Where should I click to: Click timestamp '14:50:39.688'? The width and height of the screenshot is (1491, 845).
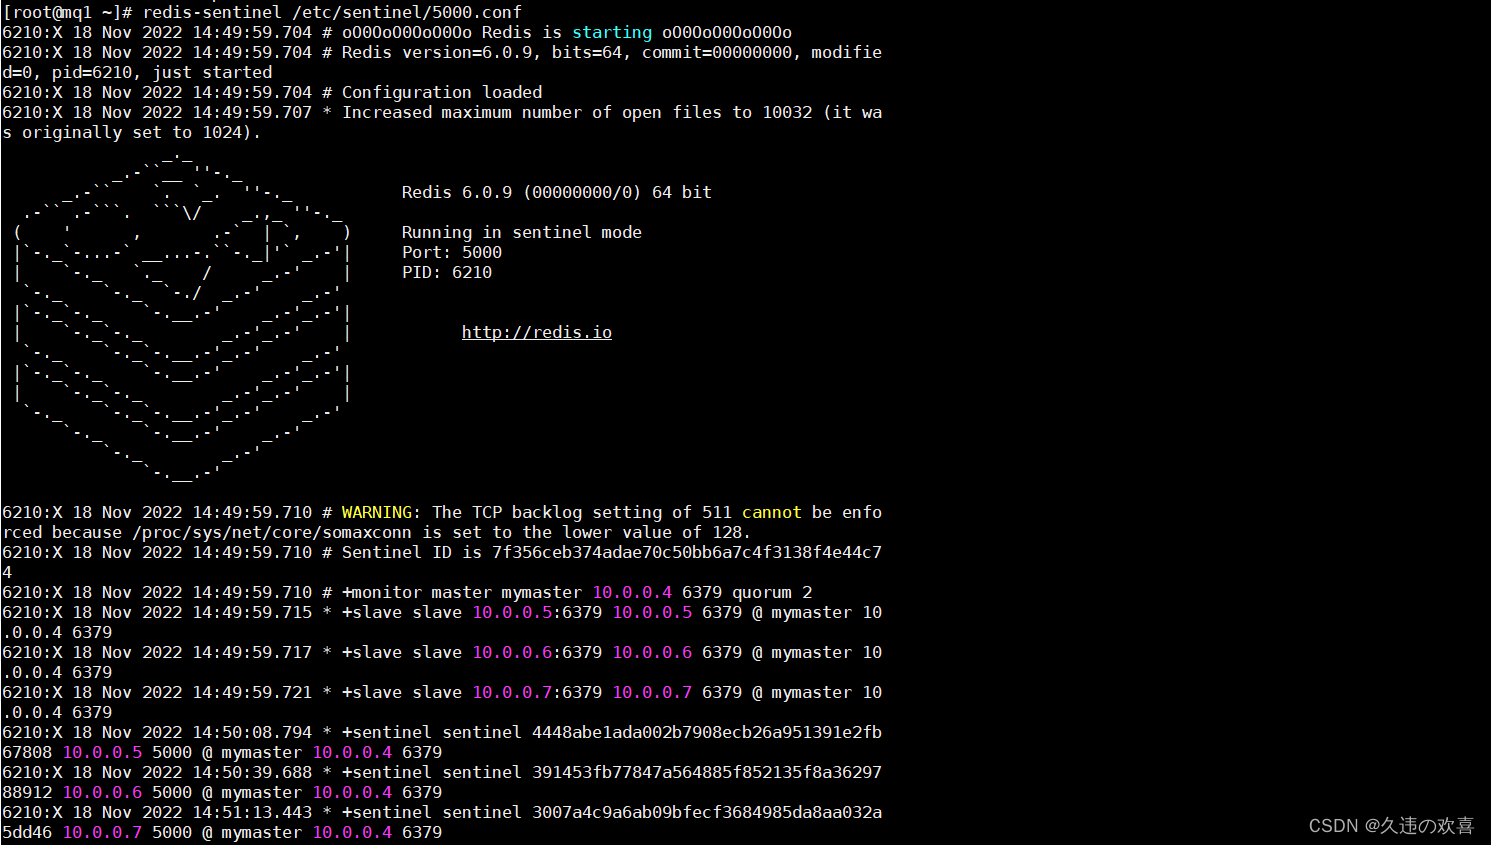(252, 772)
